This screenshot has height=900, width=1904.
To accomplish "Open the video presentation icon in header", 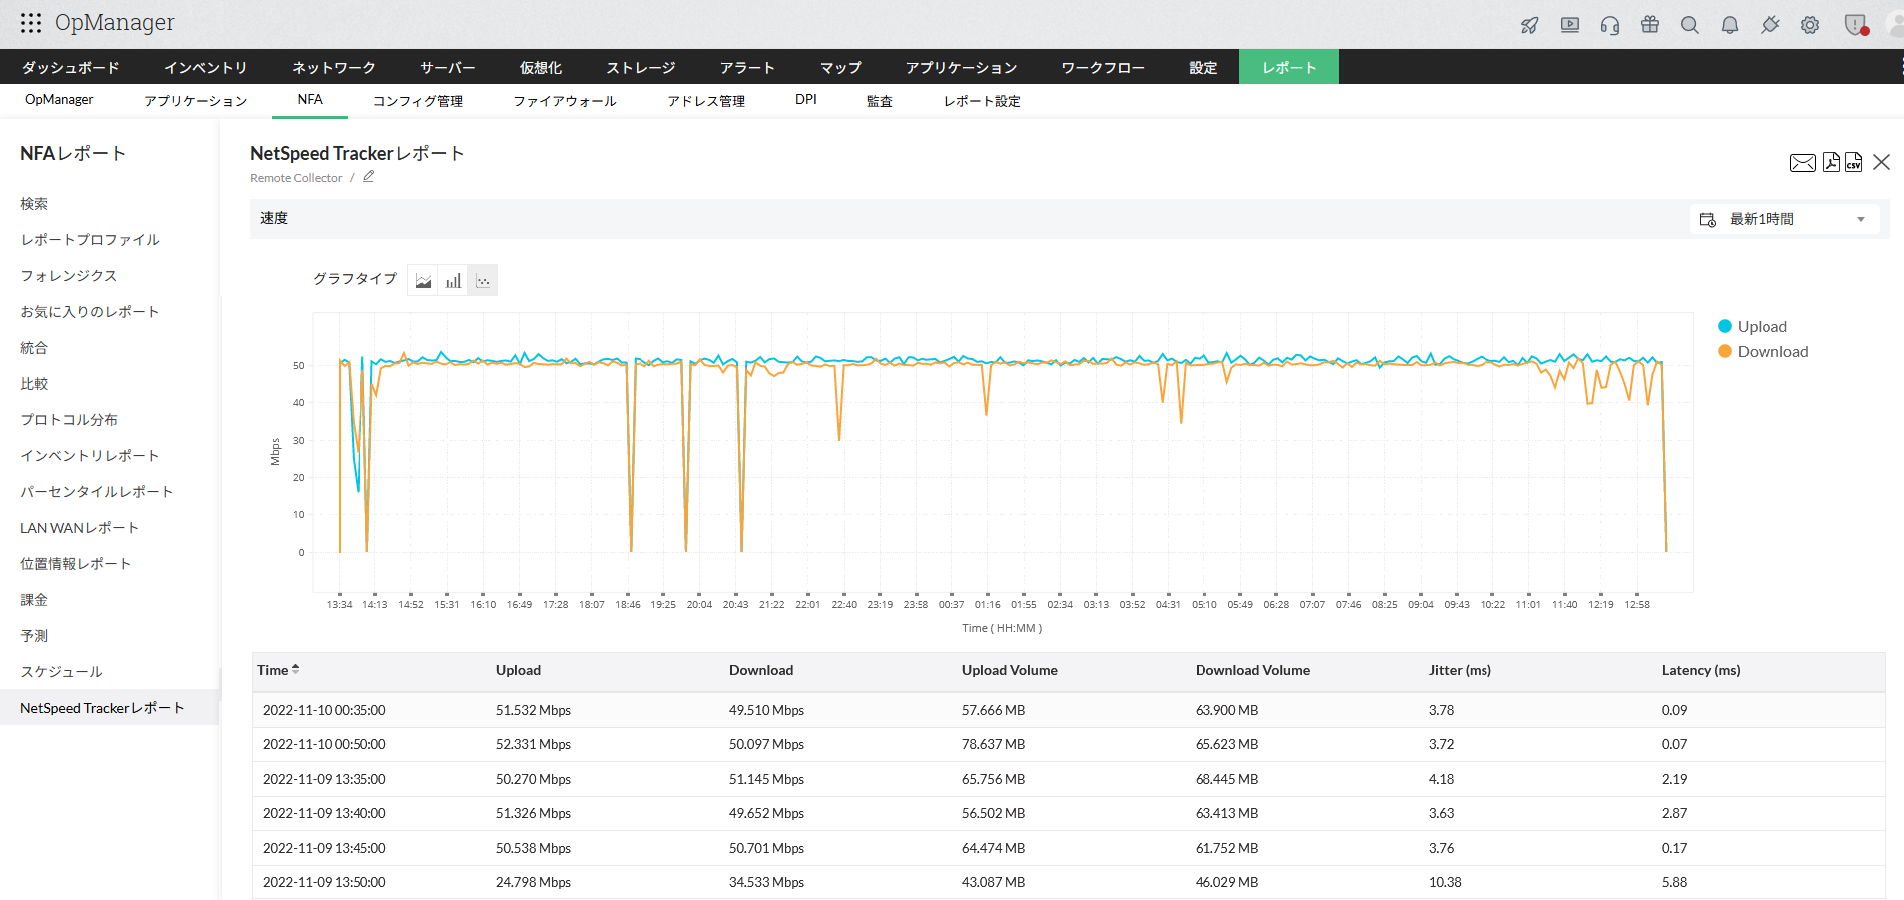I will (1570, 25).
